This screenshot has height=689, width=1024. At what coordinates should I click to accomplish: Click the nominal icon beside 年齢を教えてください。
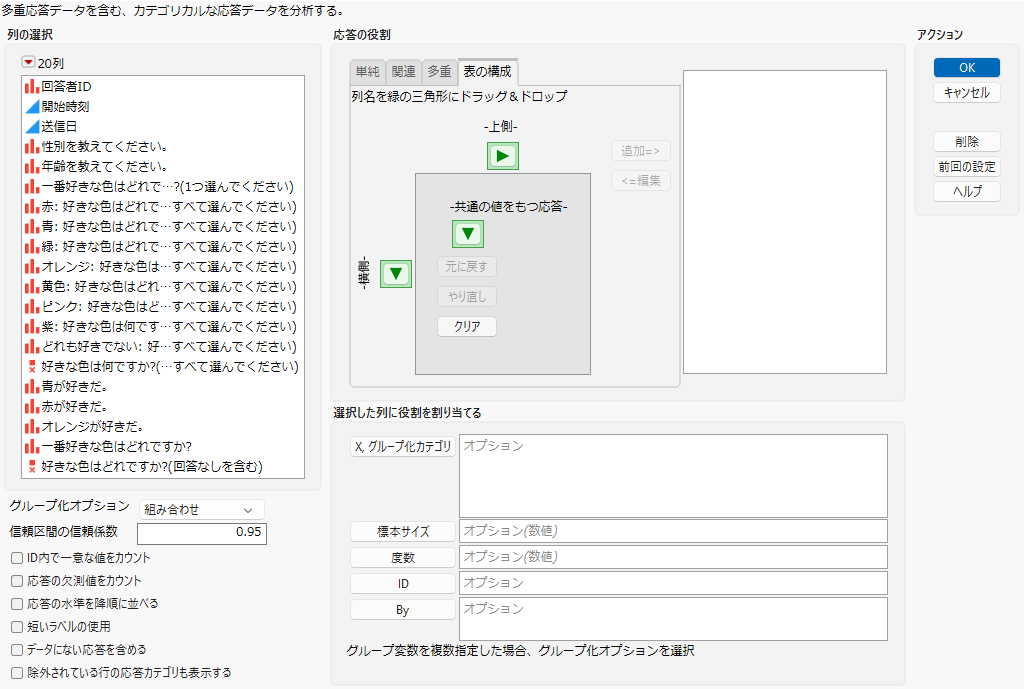tap(32, 167)
